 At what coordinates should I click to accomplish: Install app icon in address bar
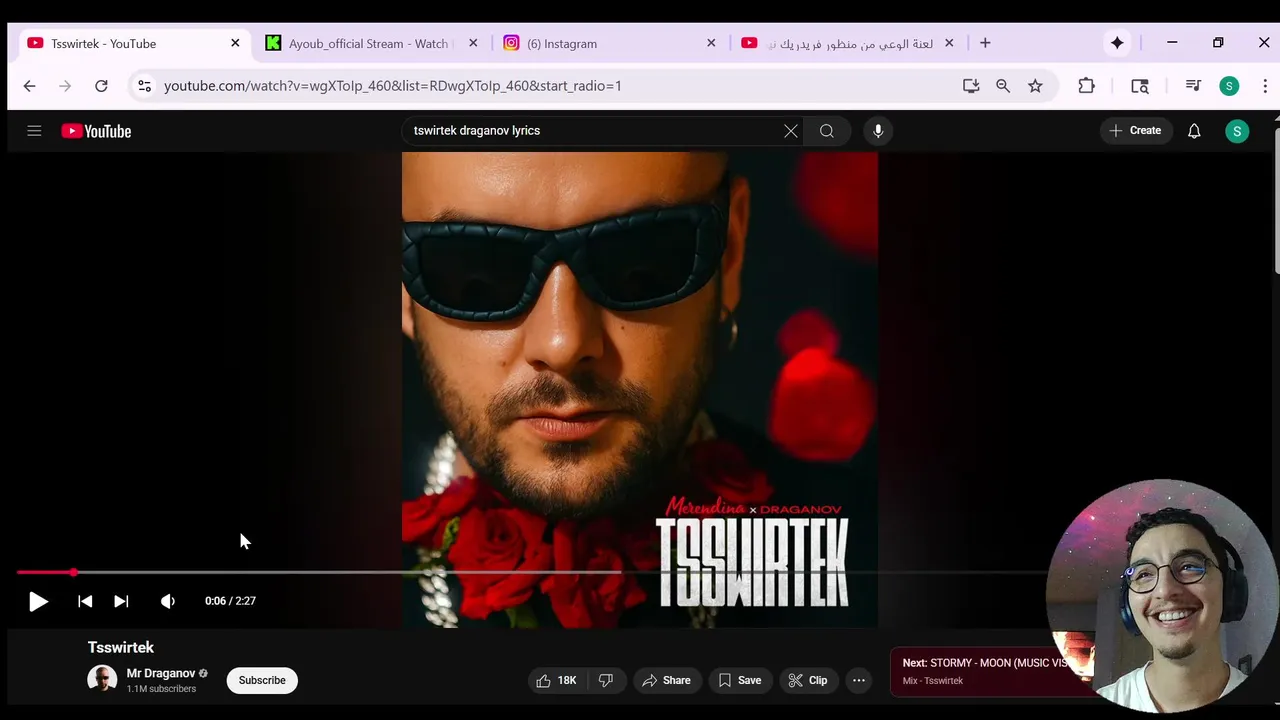(x=971, y=86)
